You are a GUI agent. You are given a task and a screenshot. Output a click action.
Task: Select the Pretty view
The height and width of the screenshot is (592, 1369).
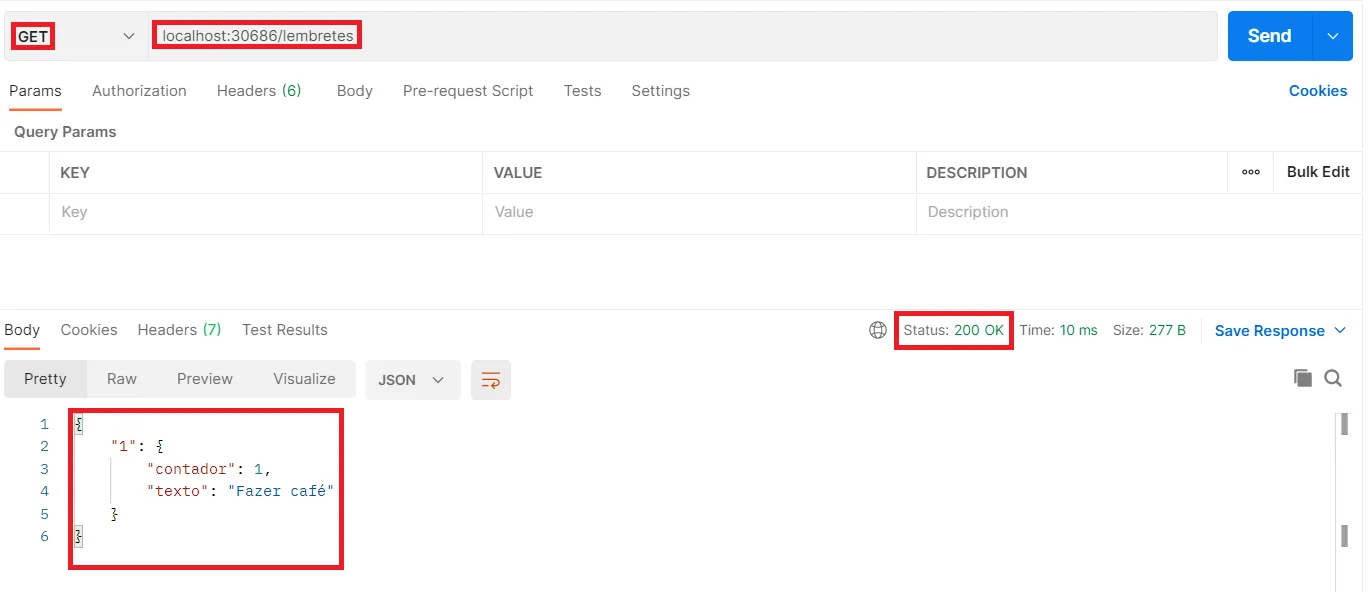tap(45, 379)
